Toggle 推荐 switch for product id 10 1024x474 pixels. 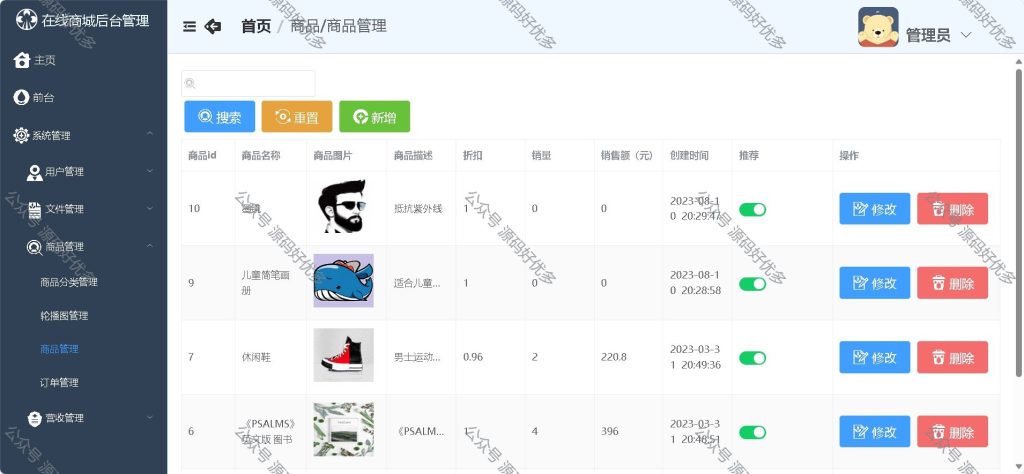coord(752,210)
